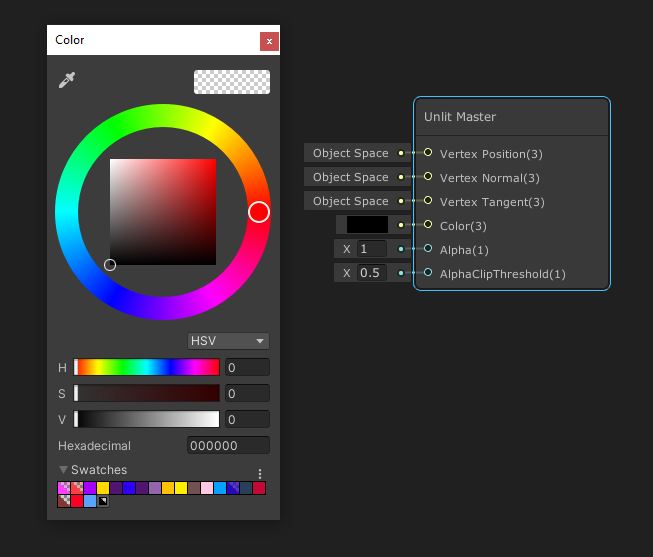Pick a color with the eyedropper tool
Viewport: 653px width, 557px height.
pyautogui.click(x=67, y=80)
